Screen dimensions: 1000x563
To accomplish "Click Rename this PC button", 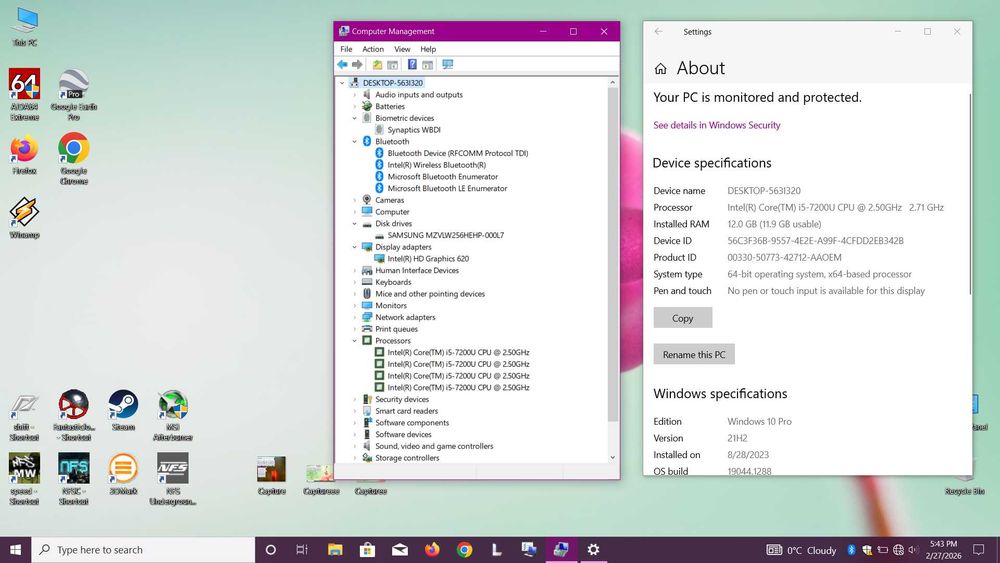I will click(694, 354).
